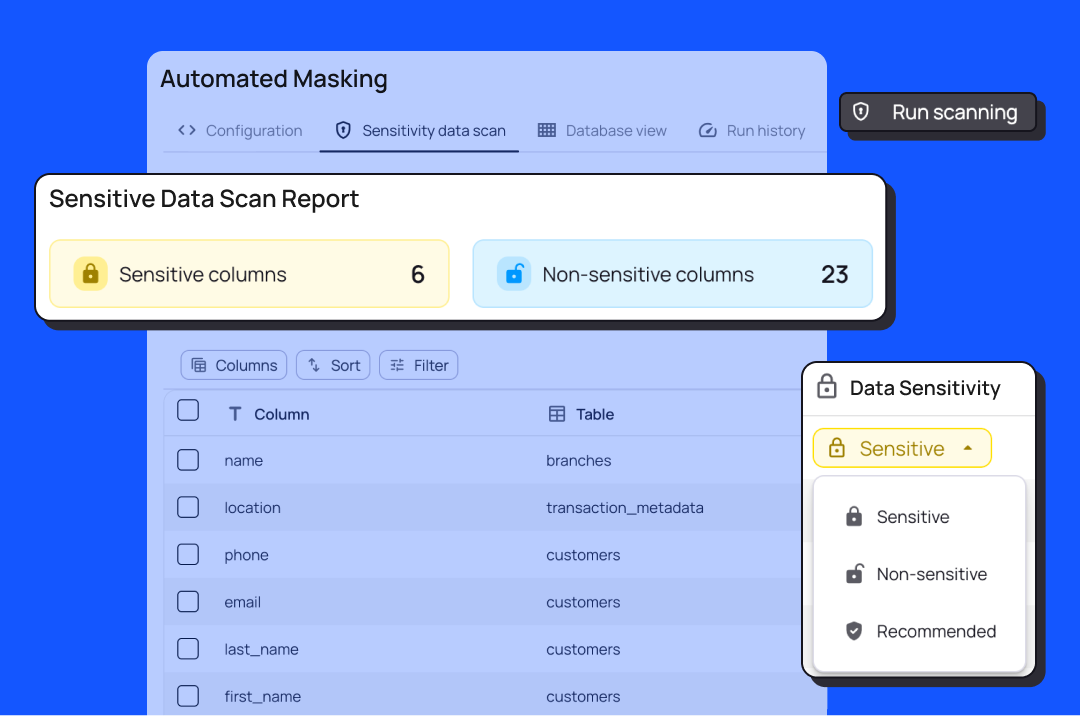Screen dimensions: 1080x716
Task: Select the Sensitive columns card
Action: coord(249,274)
